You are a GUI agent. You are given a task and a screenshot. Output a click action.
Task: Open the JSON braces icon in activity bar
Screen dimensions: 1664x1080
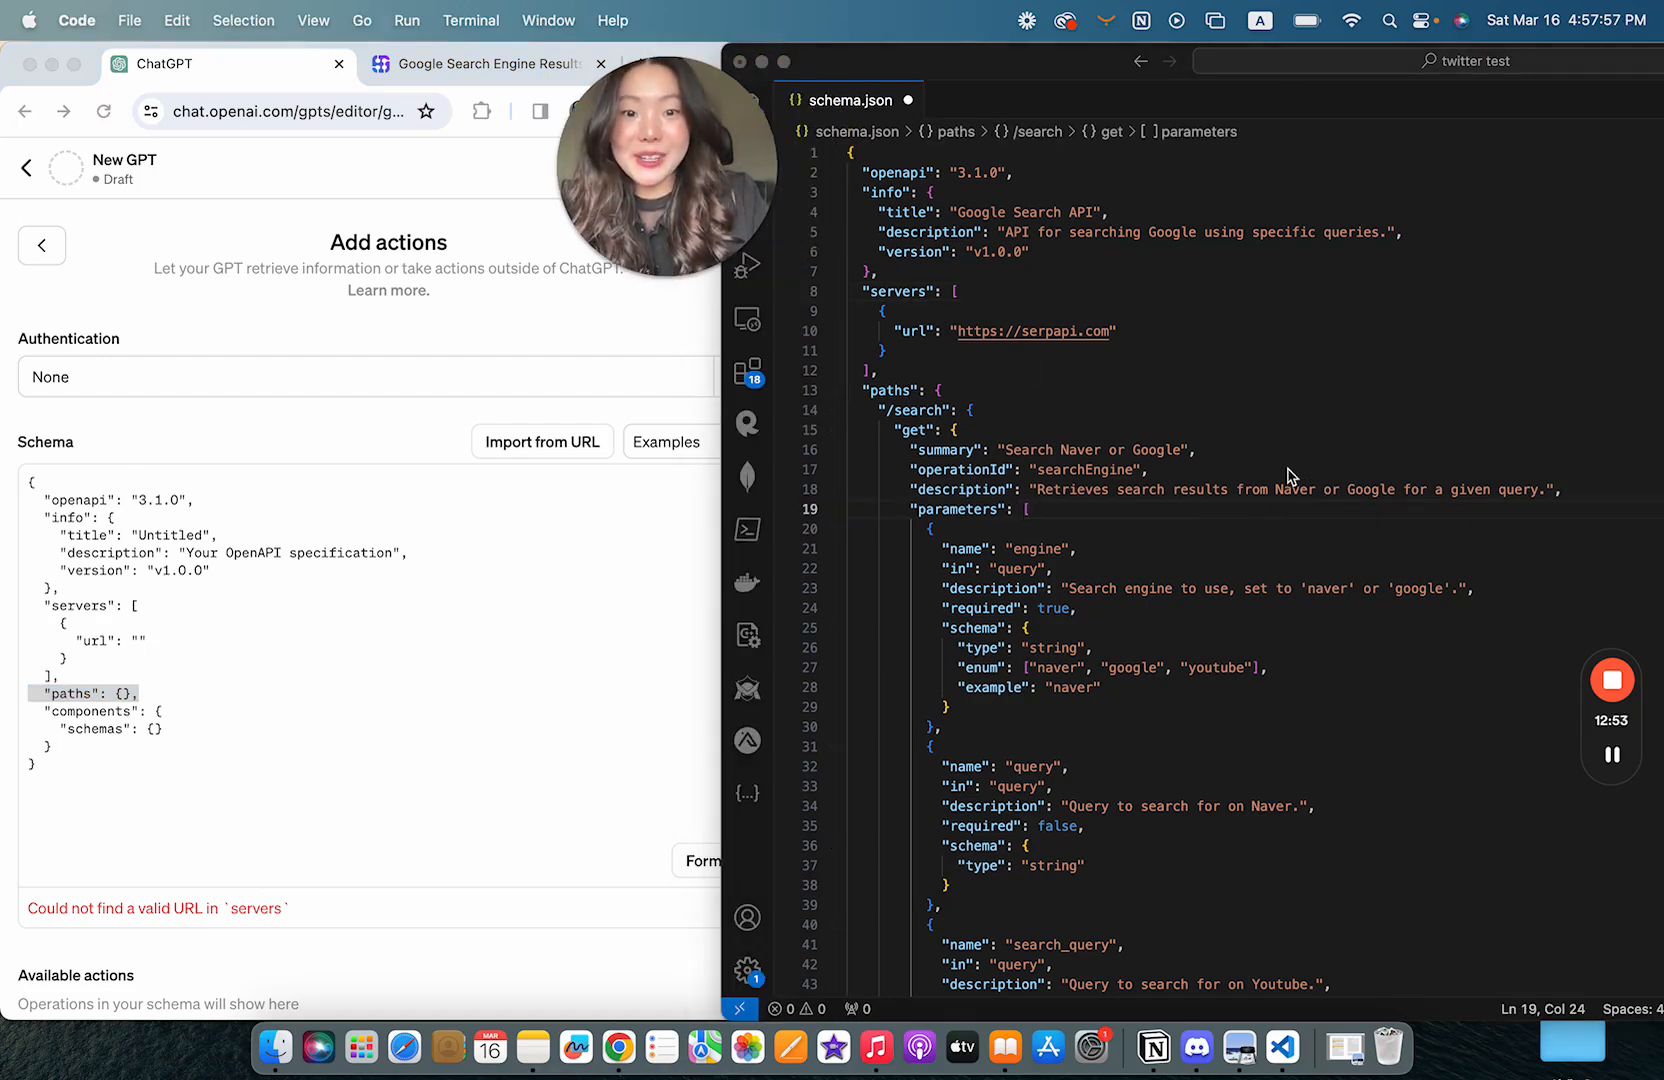pyautogui.click(x=747, y=793)
